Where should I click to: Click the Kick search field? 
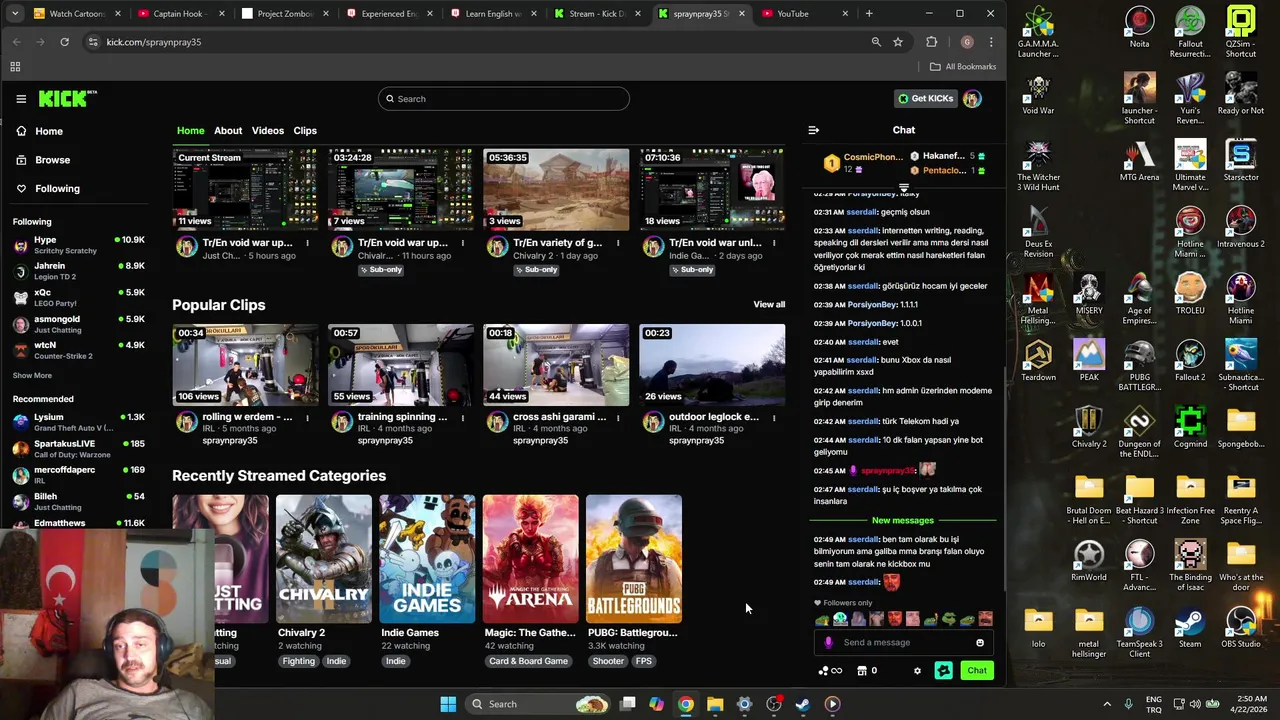tap(504, 99)
